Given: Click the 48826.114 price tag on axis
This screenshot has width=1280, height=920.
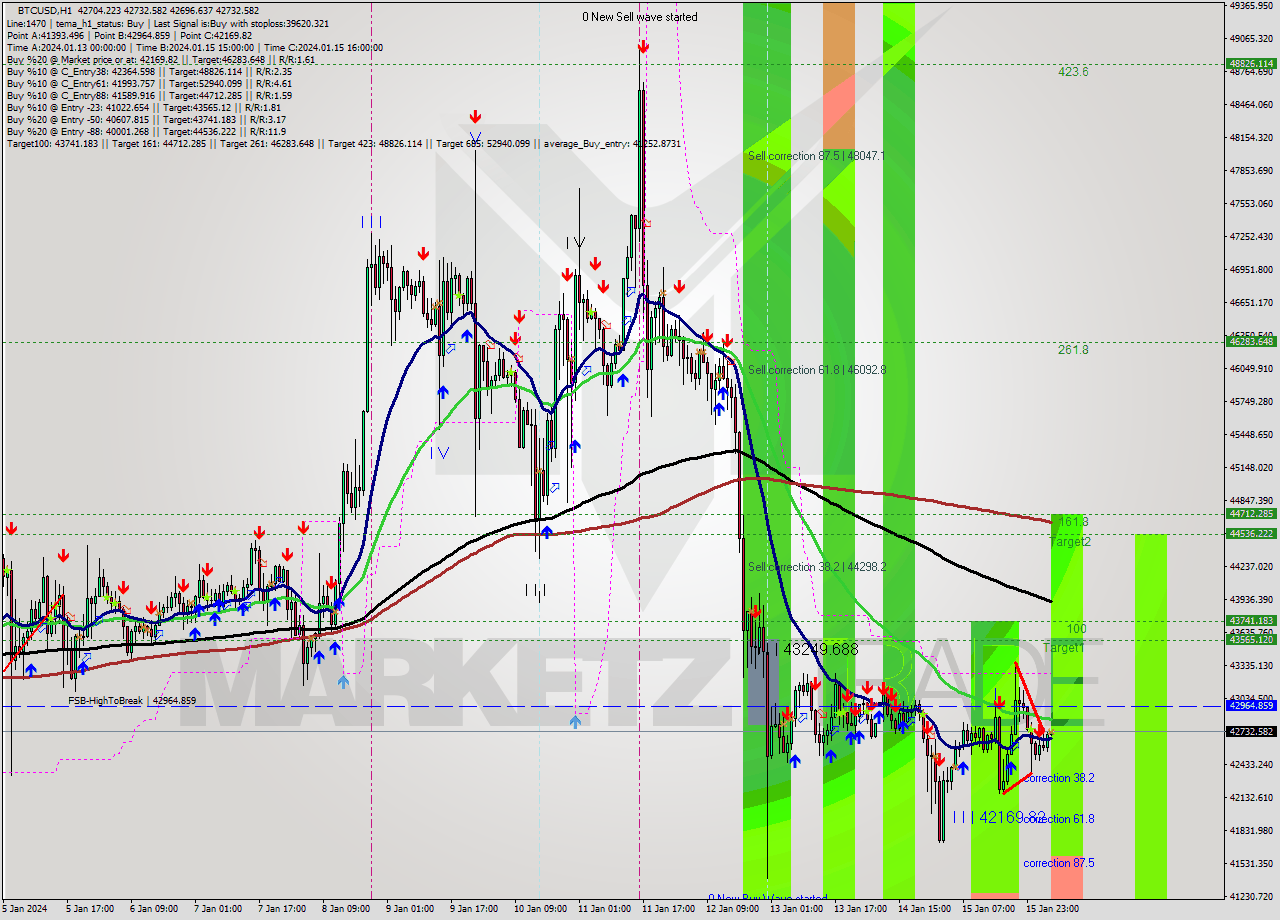Looking at the screenshot, I should [x=1251, y=63].
